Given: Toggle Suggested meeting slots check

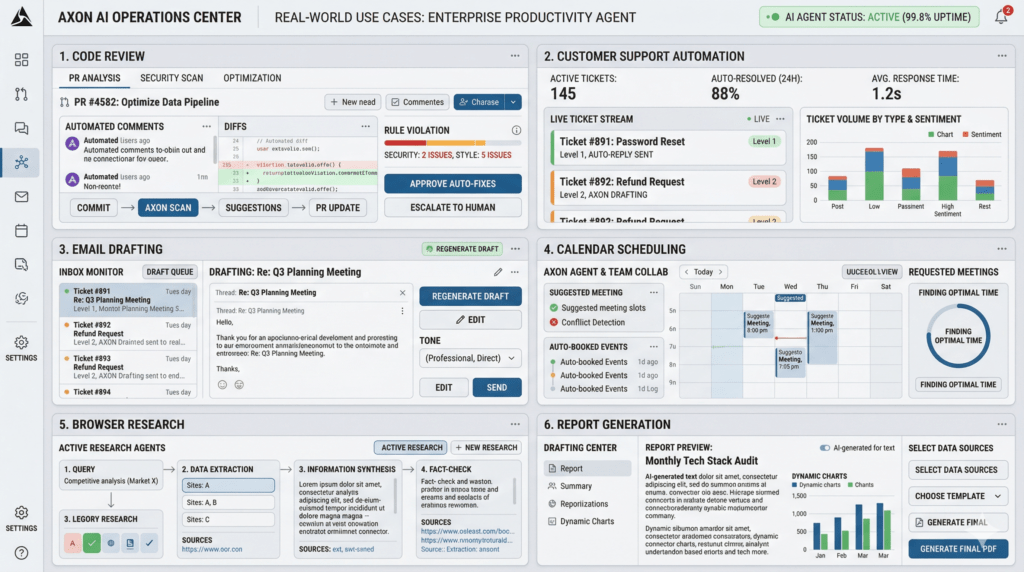Looking at the screenshot, I should (x=554, y=308).
